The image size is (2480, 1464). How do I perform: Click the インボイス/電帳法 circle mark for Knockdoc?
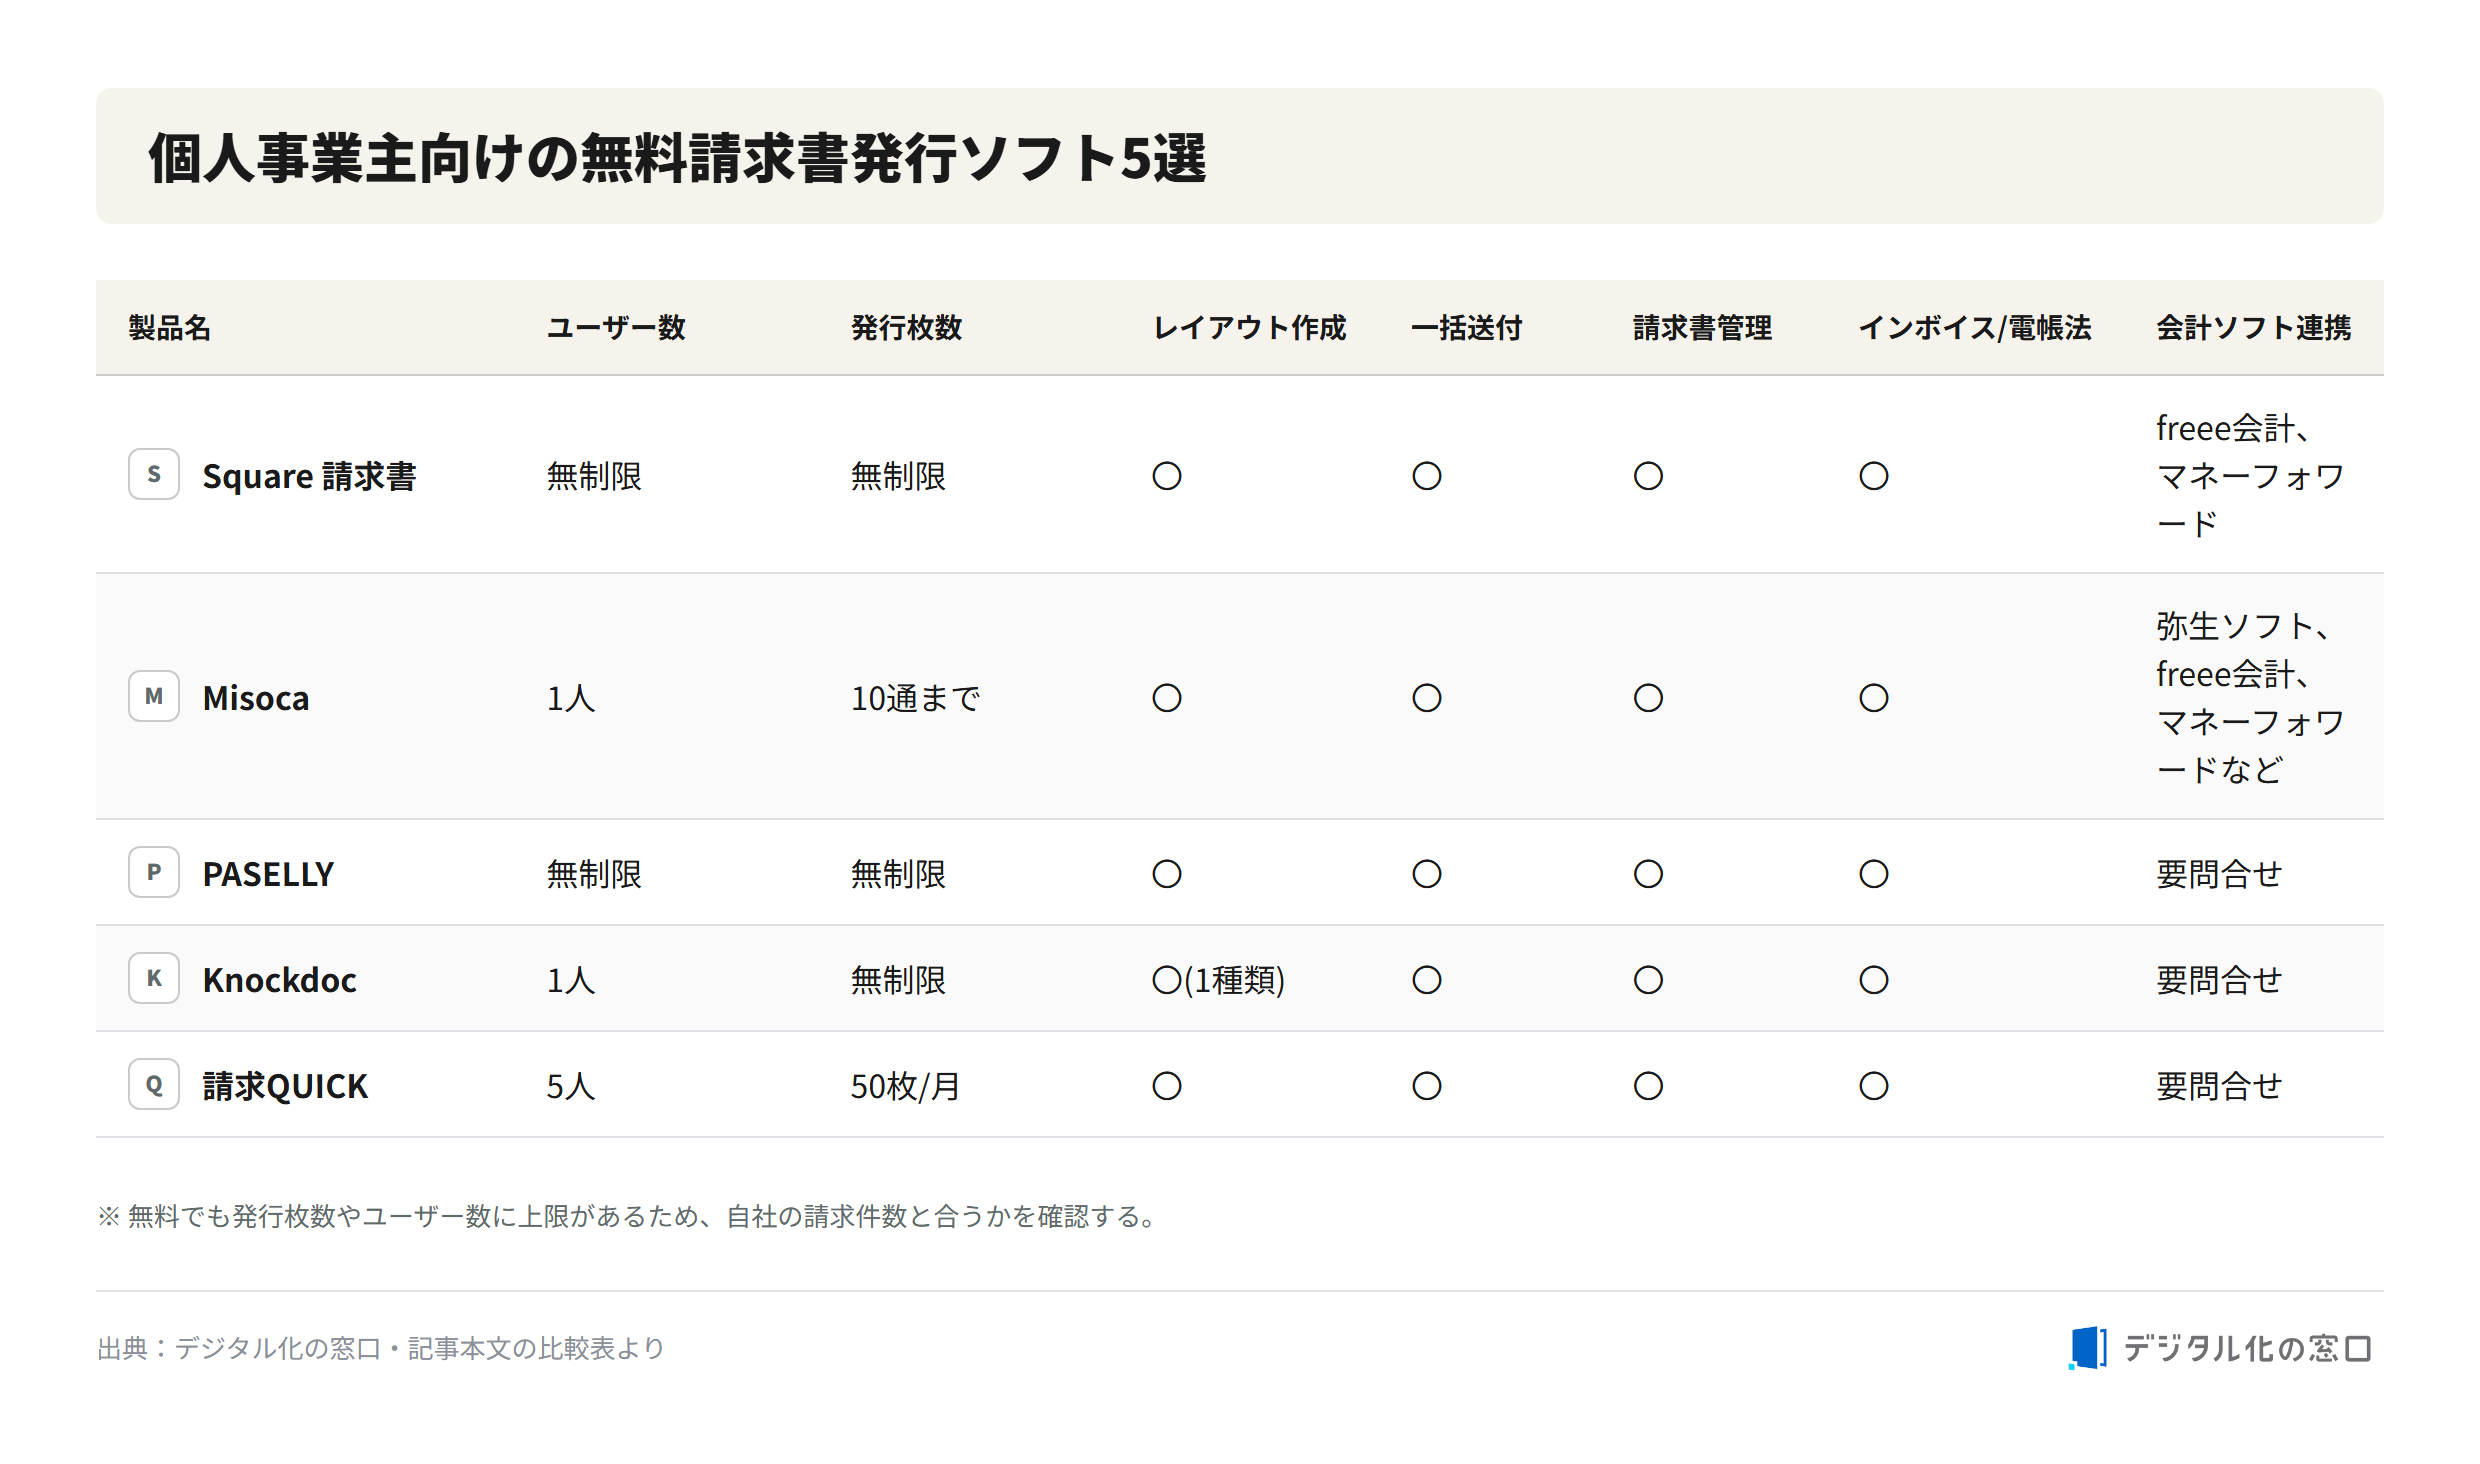point(1874,980)
